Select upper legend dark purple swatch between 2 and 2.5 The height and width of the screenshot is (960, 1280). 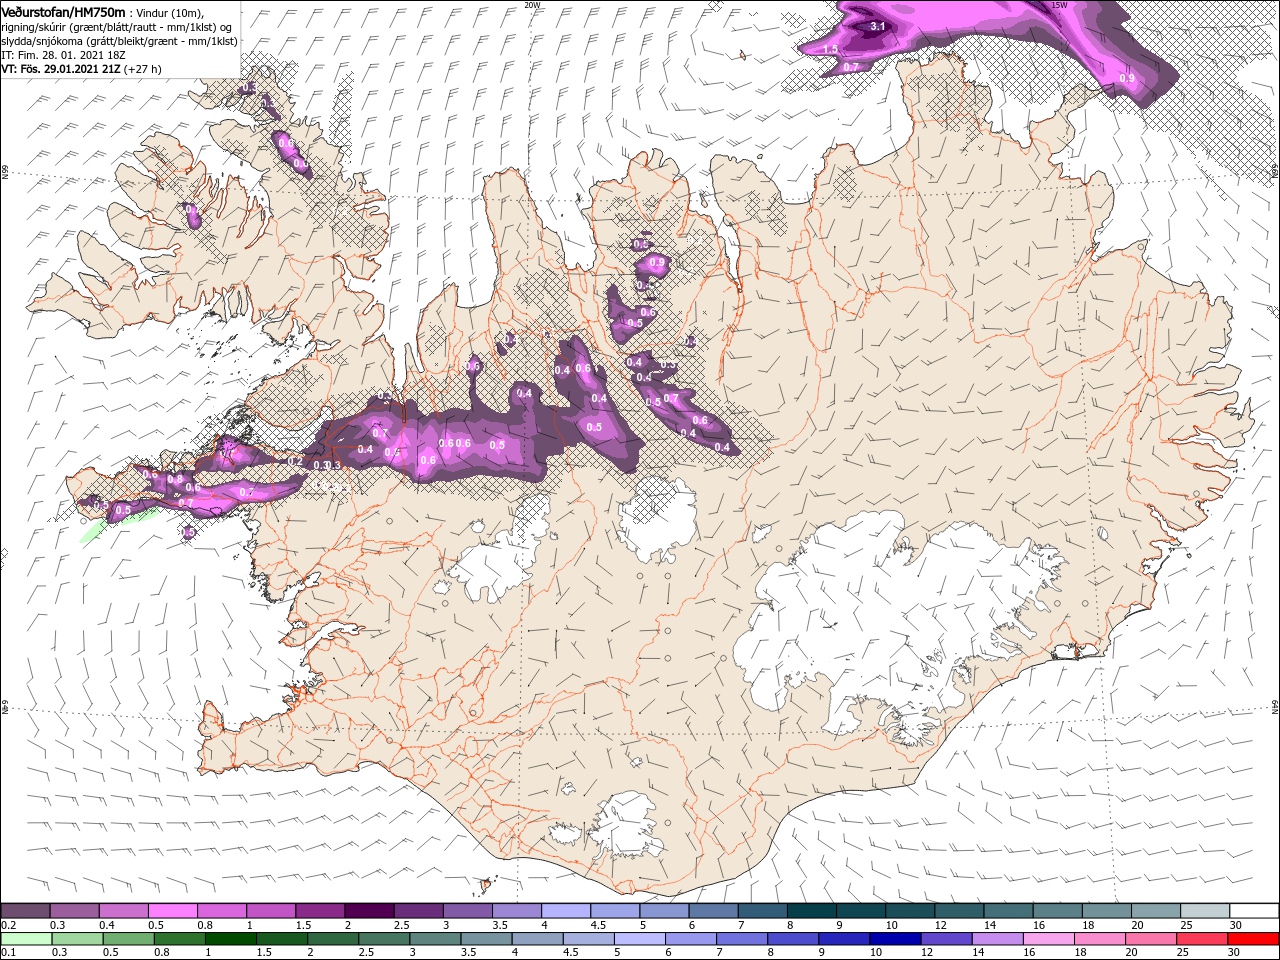point(369,911)
